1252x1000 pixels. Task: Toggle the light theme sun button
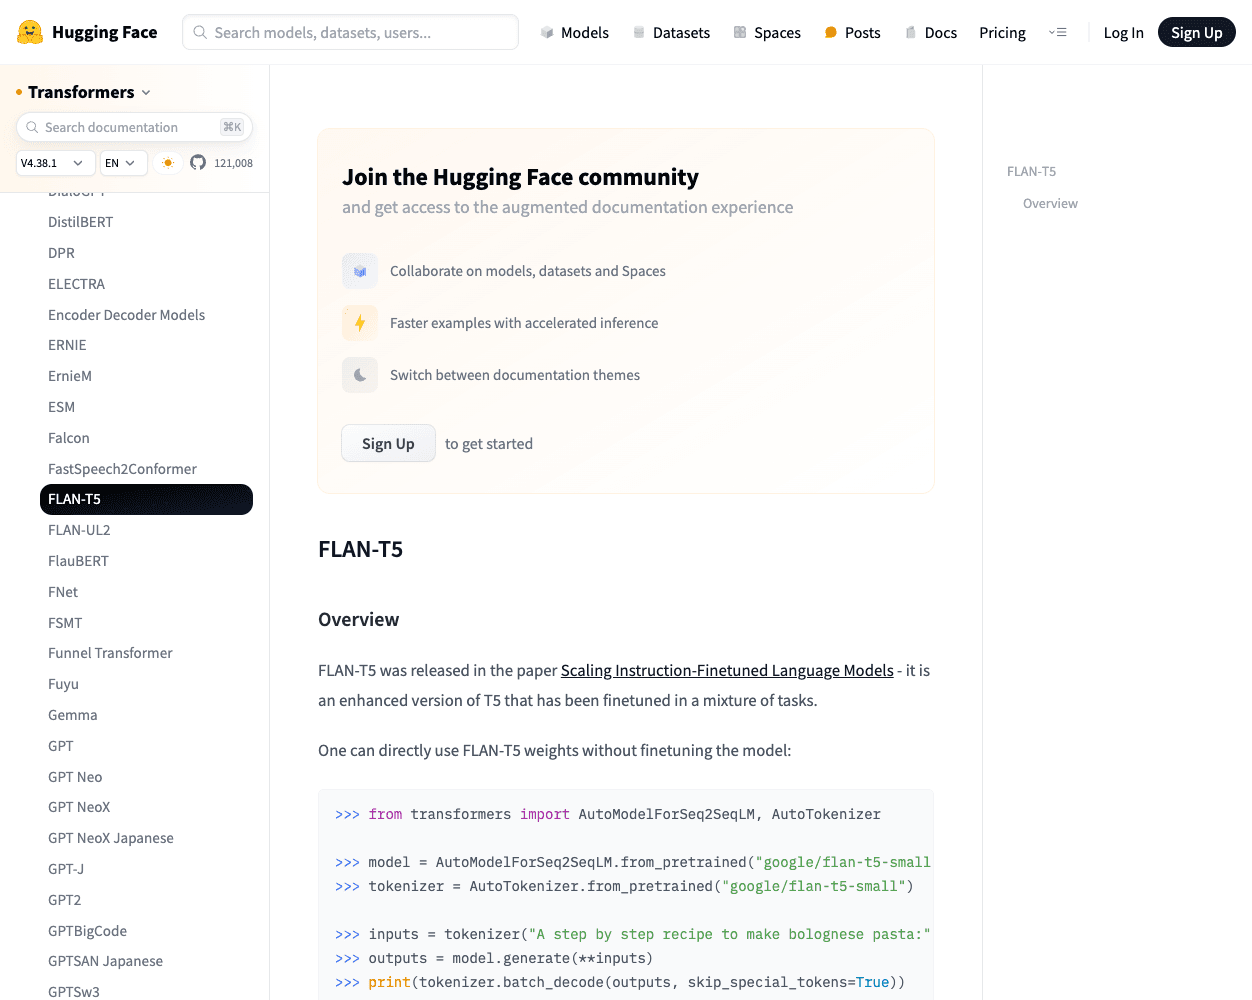click(x=168, y=163)
